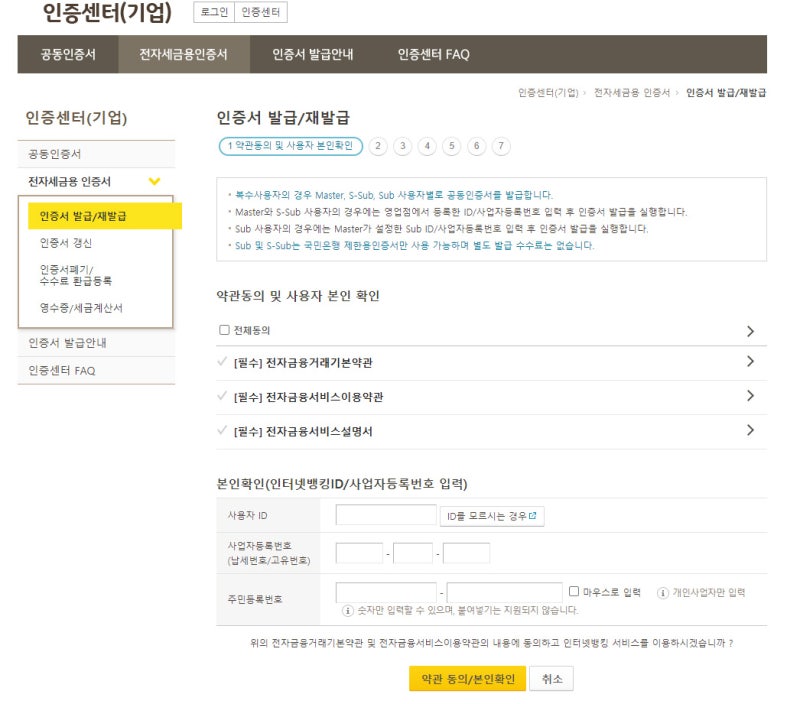Open 인증서 갱신 in the sidebar
This screenshot has height=704, width=800.
[x=66, y=243]
